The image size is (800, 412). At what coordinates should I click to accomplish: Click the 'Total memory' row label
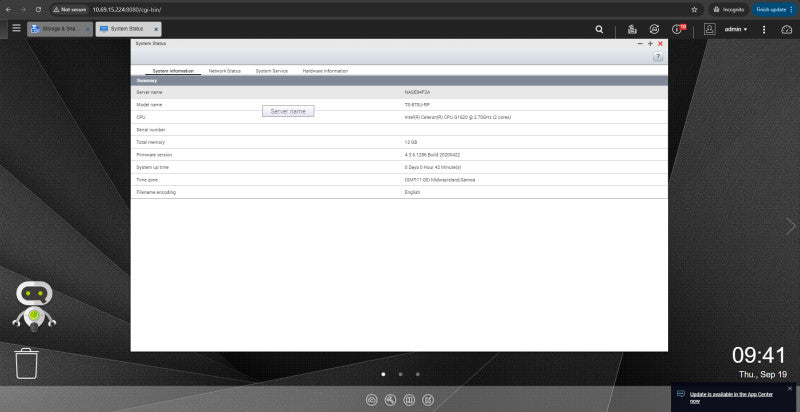tap(151, 142)
